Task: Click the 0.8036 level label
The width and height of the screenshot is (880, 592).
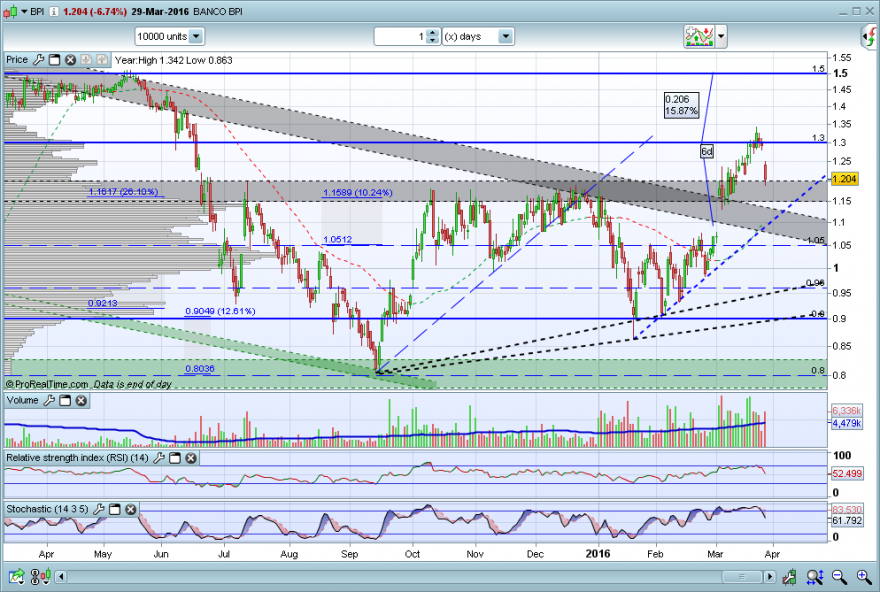Action: (x=200, y=369)
